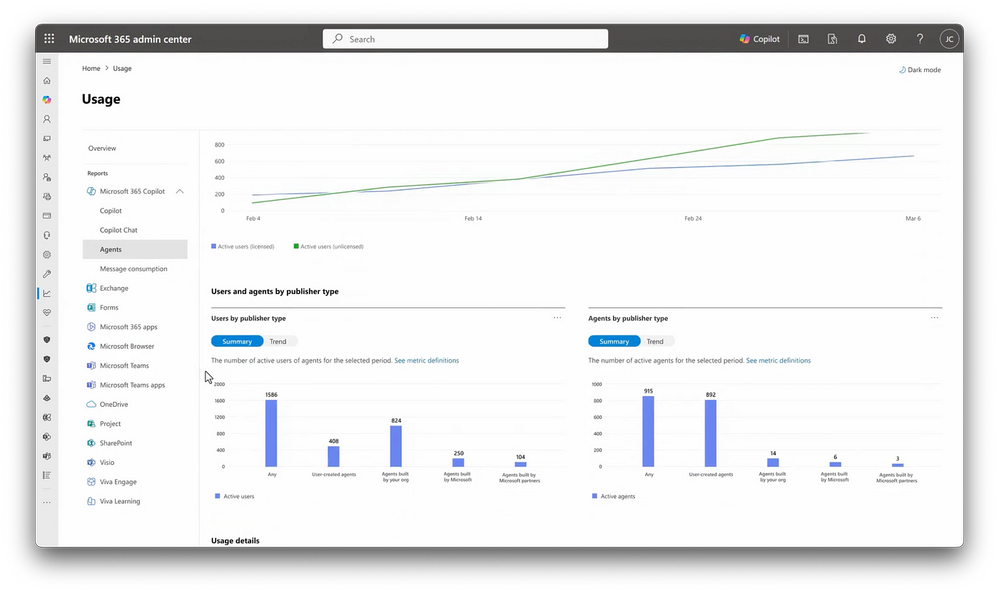This screenshot has height=594, width=999.
Task: Switch Agents by publisher type to Trend
Action: (x=655, y=342)
